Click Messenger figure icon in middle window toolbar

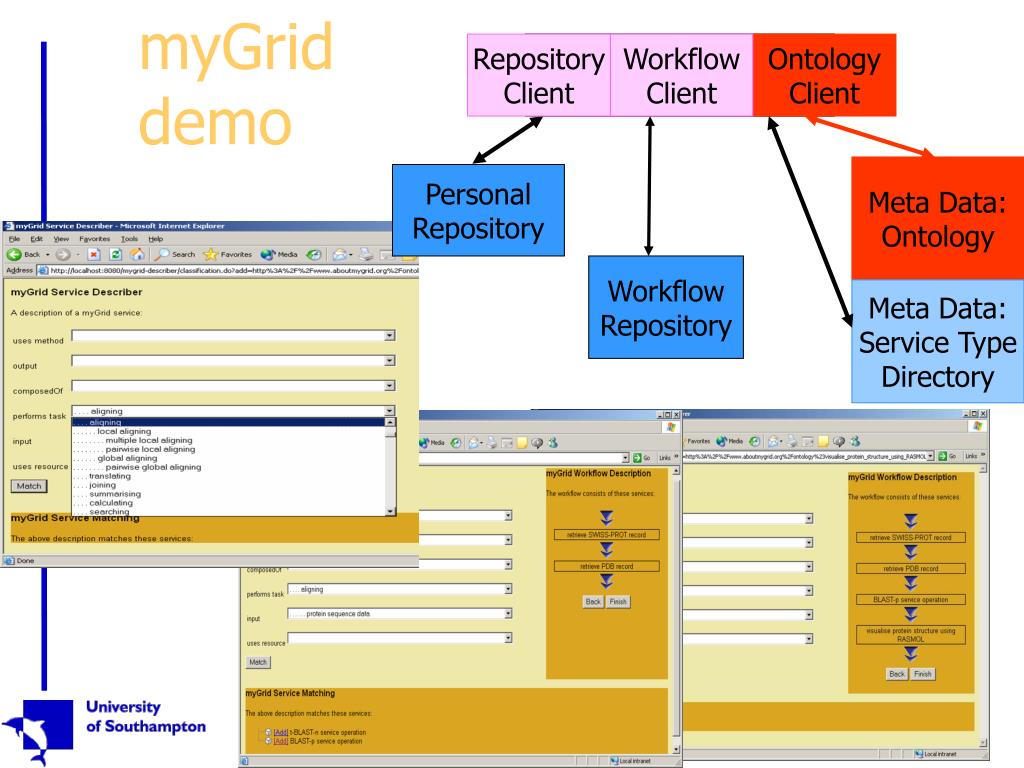[552, 442]
